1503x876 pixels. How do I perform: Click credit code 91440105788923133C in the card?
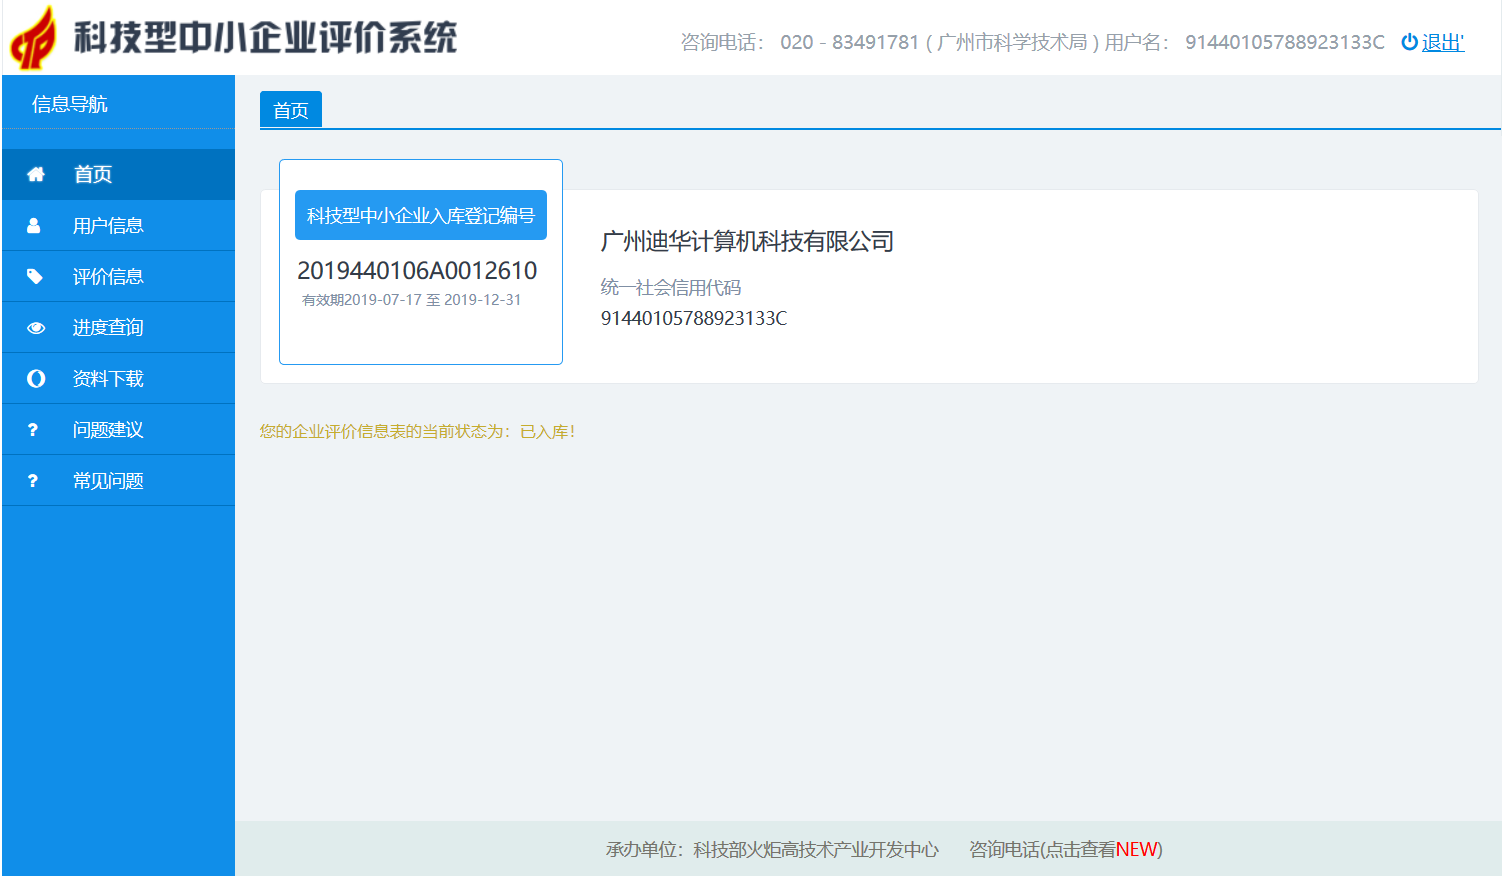point(694,318)
